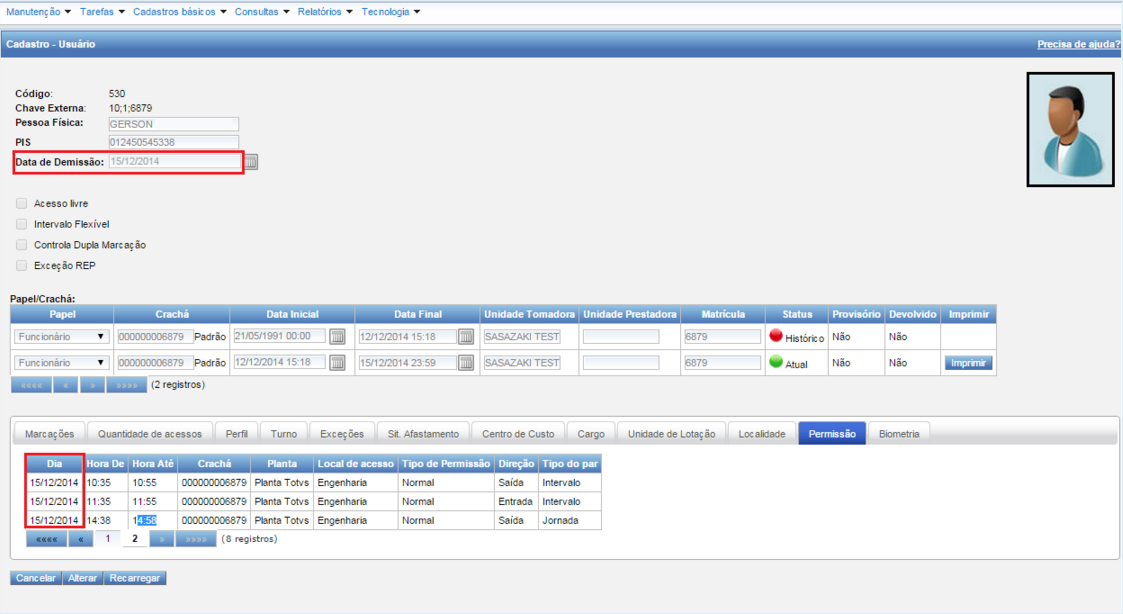
Task: Toggle Intervalo Flexível checkbox
Action: (x=21, y=224)
